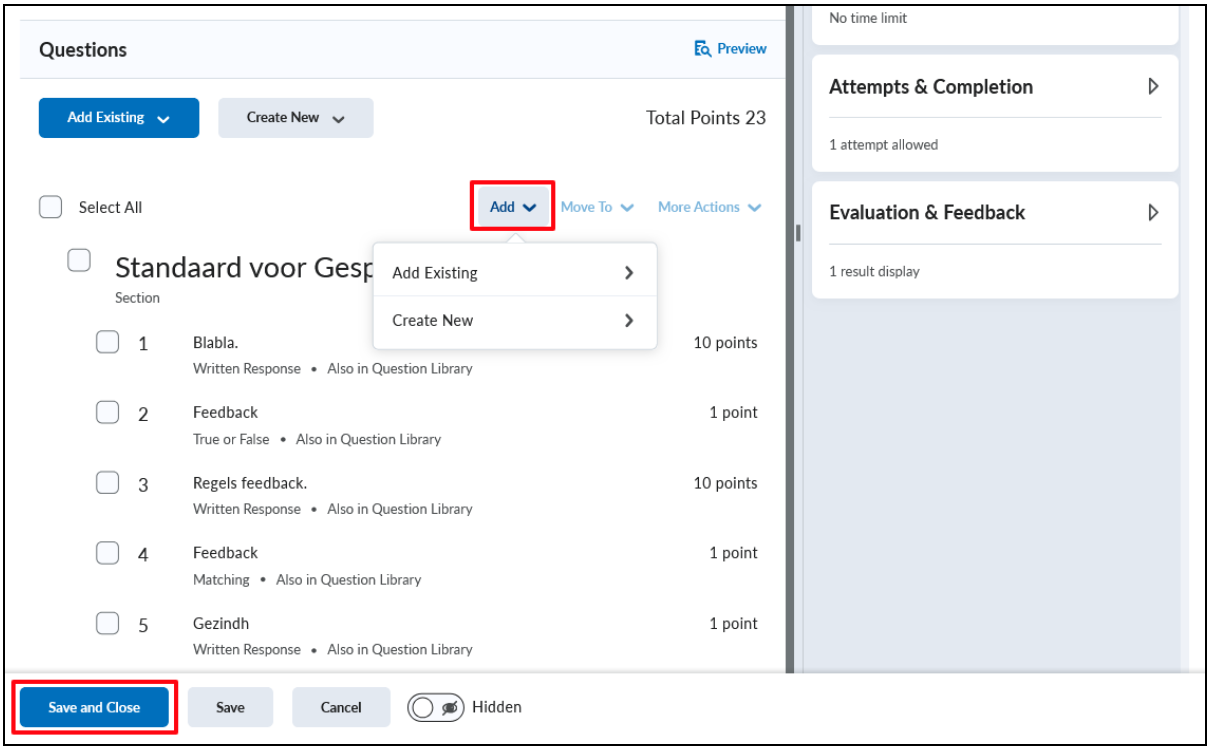This screenshot has height=750, width=1212.
Task: Check the Standaard voor Gesp section checkbox
Action: tap(79, 260)
